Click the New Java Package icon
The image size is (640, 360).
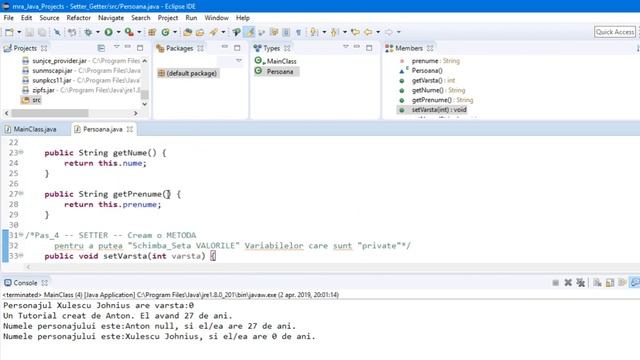coord(152,32)
